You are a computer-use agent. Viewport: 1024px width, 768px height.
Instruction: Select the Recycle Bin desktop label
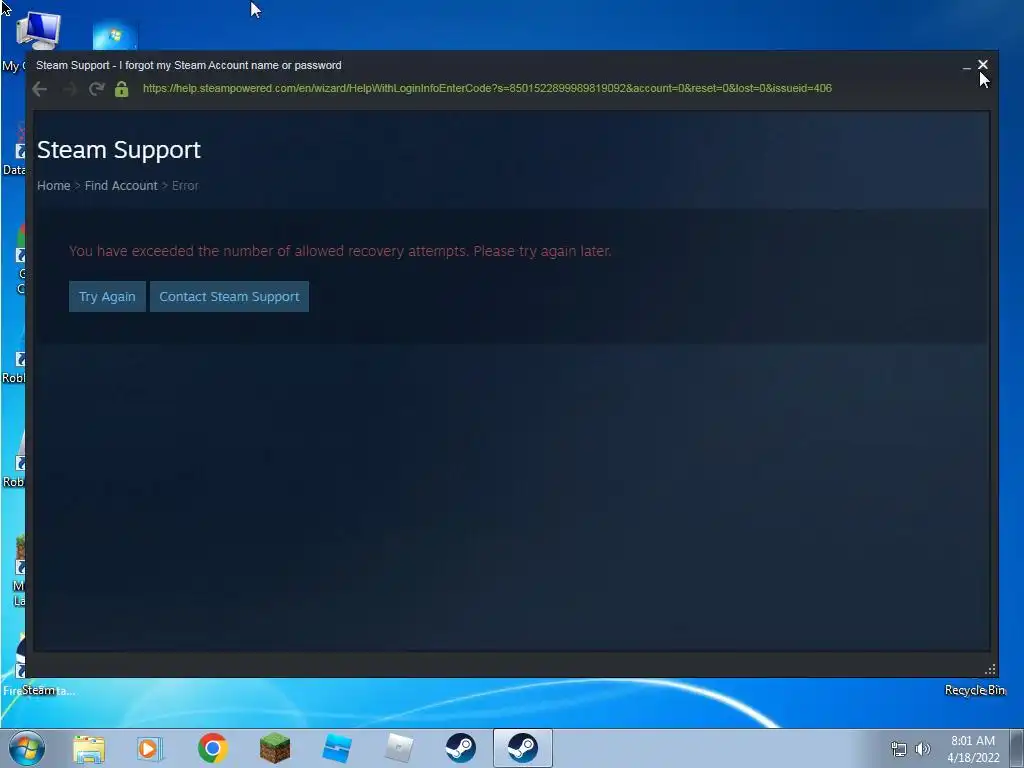tap(975, 690)
